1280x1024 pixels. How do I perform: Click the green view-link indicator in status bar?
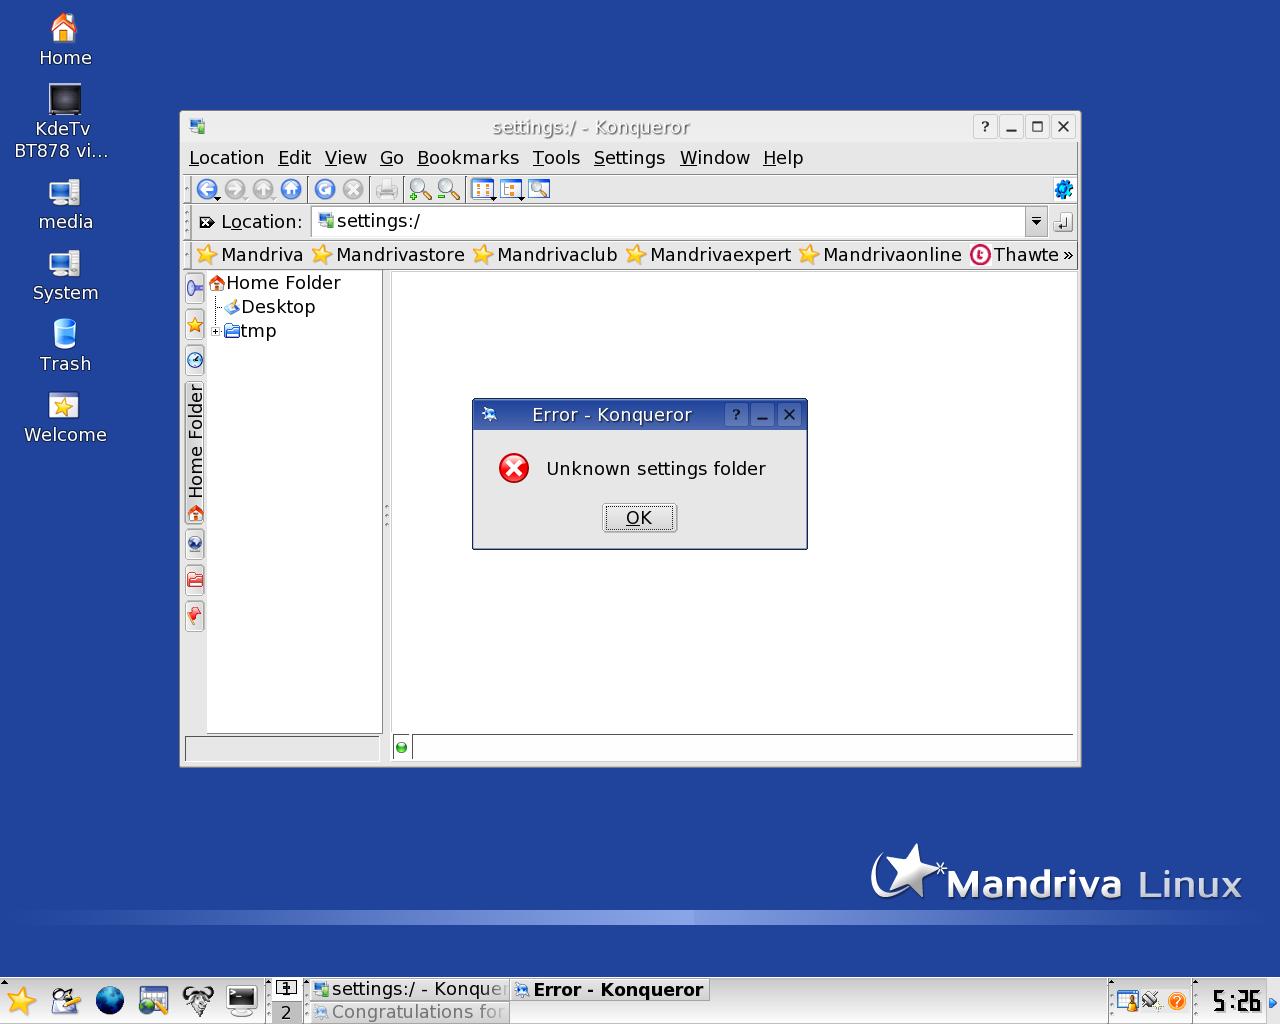click(x=401, y=747)
